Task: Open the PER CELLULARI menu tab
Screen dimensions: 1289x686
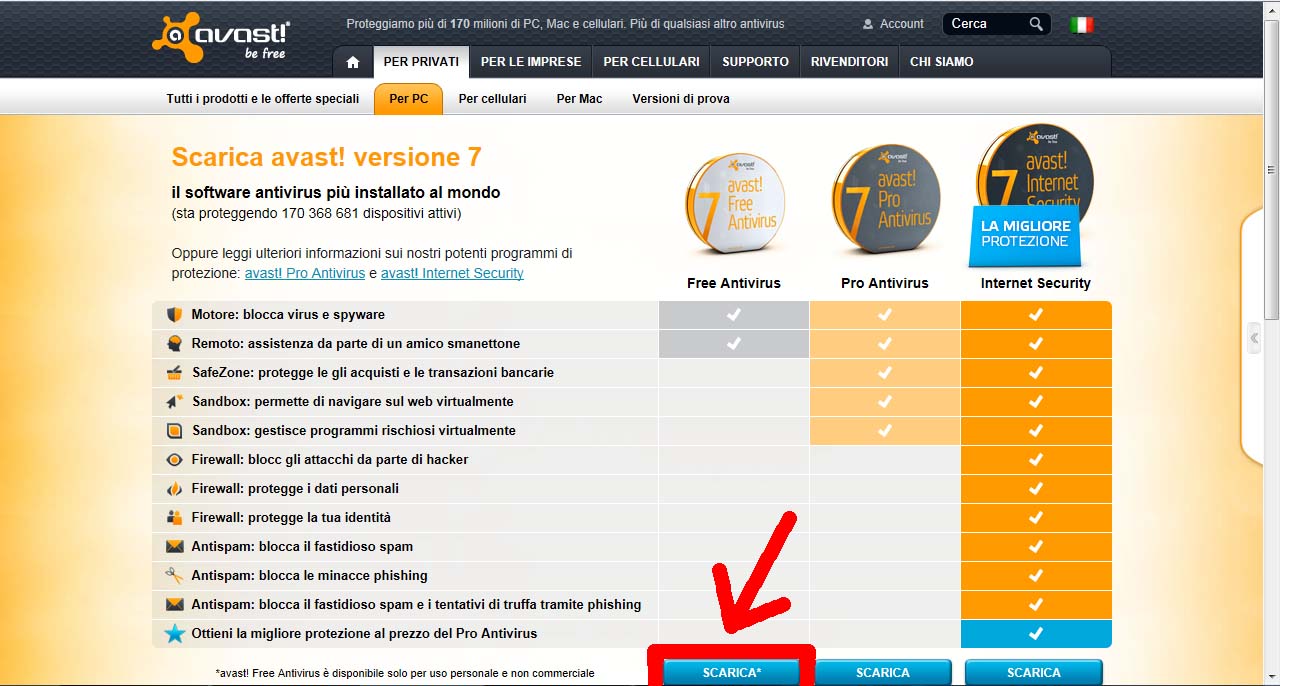Action: point(651,62)
